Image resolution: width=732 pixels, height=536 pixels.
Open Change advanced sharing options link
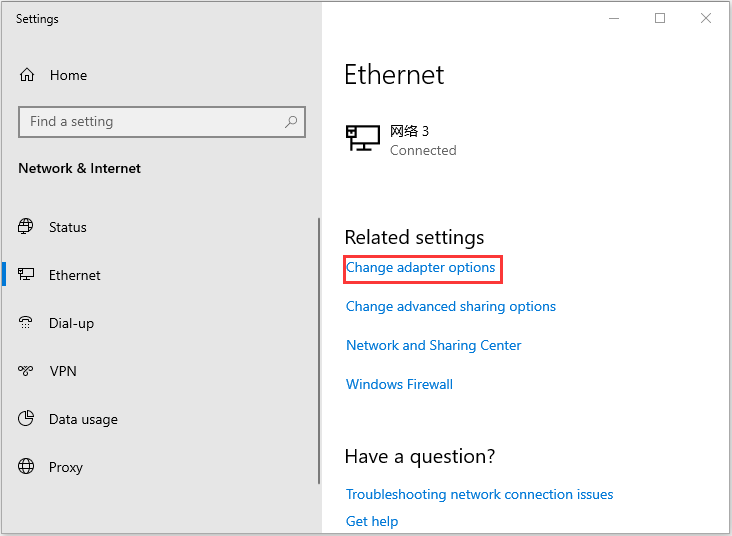coord(450,307)
